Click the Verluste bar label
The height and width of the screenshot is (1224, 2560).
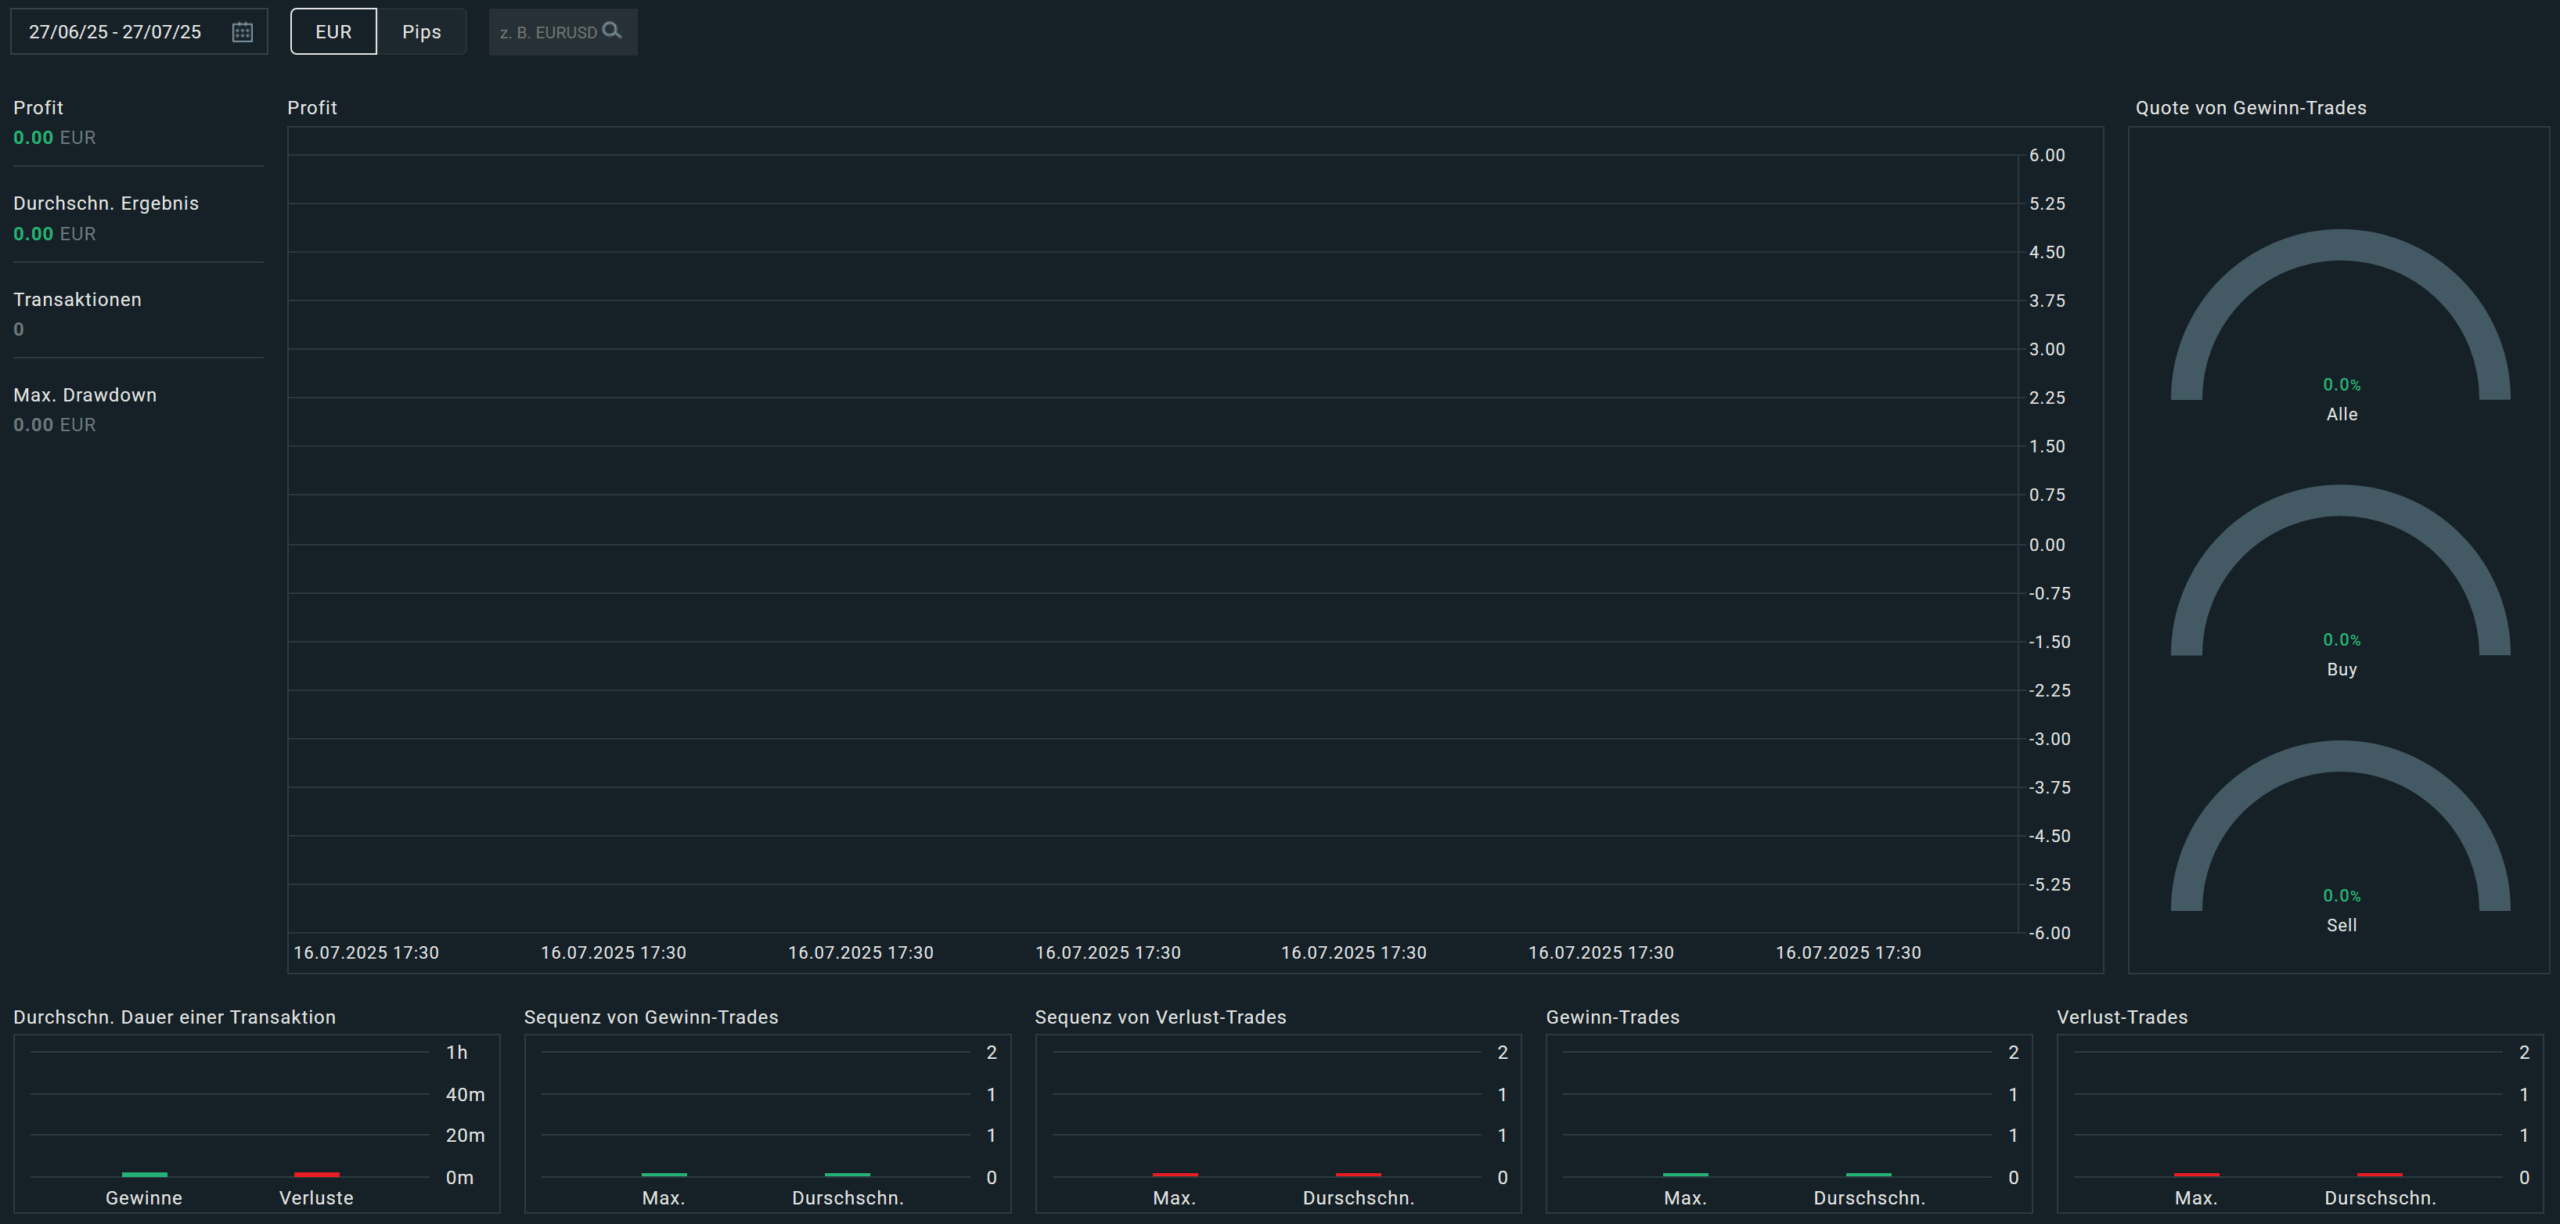click(316, 1198)
